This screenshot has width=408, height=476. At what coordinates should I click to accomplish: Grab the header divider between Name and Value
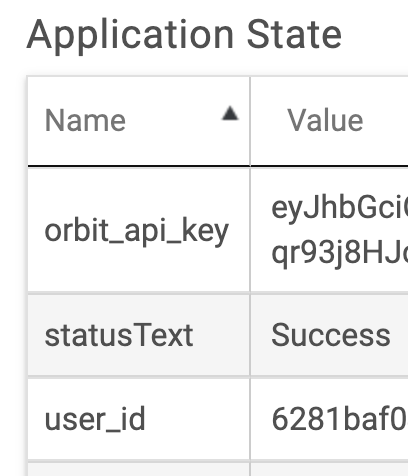[250, 121]
